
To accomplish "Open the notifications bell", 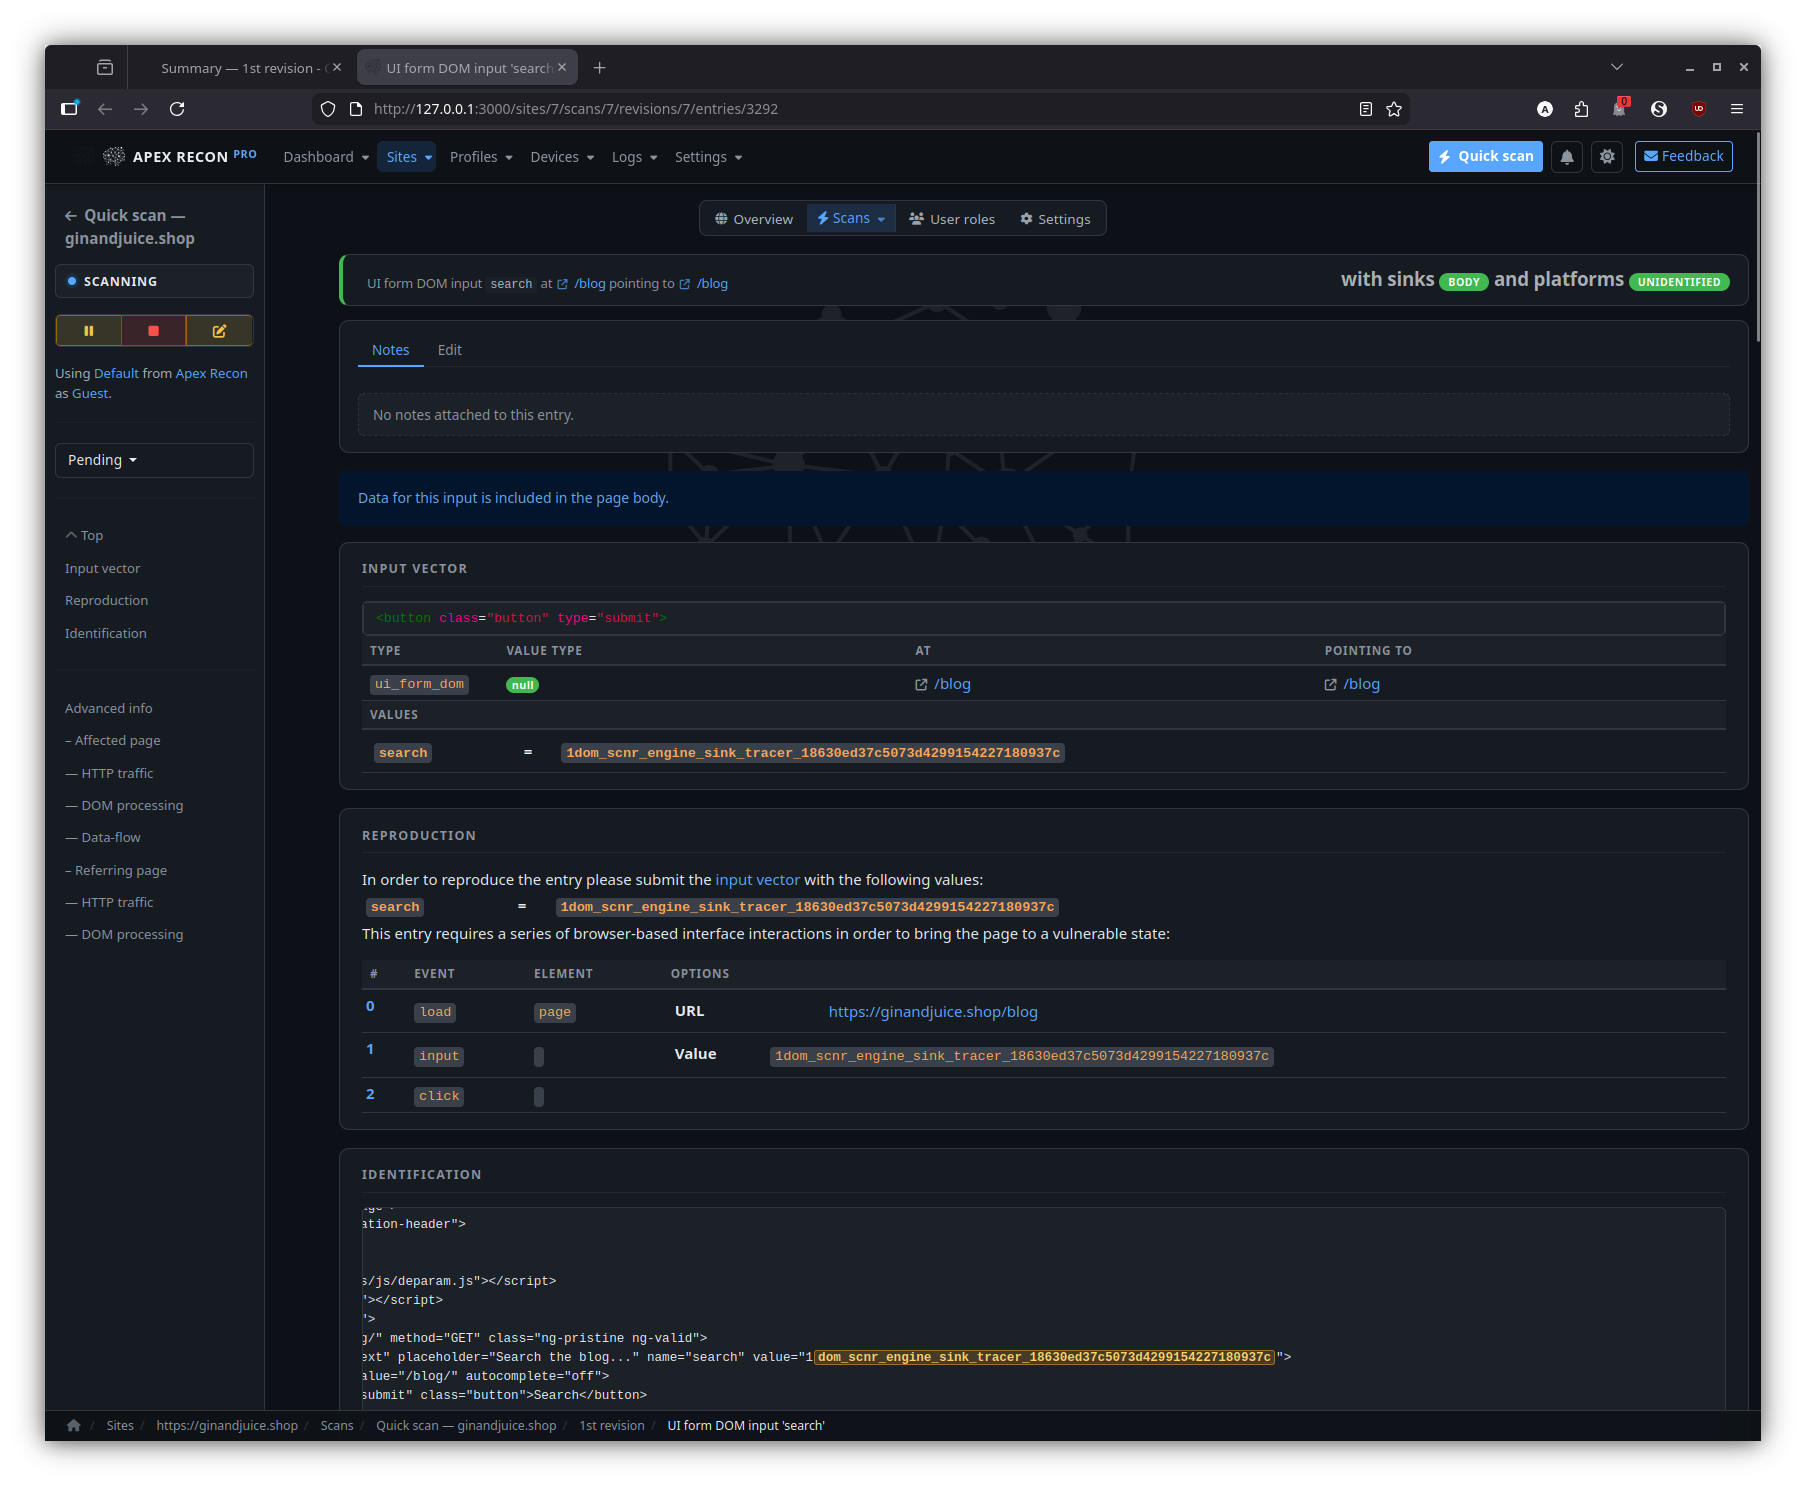I will [1567, 157].
